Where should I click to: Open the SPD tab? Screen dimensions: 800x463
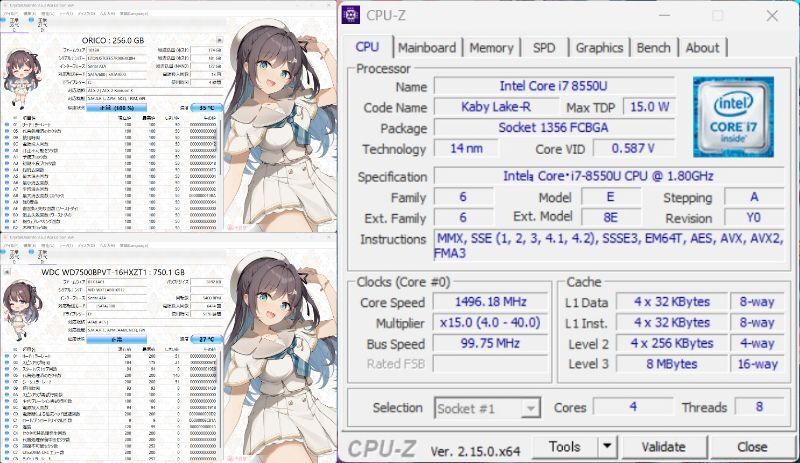[544, 47]
